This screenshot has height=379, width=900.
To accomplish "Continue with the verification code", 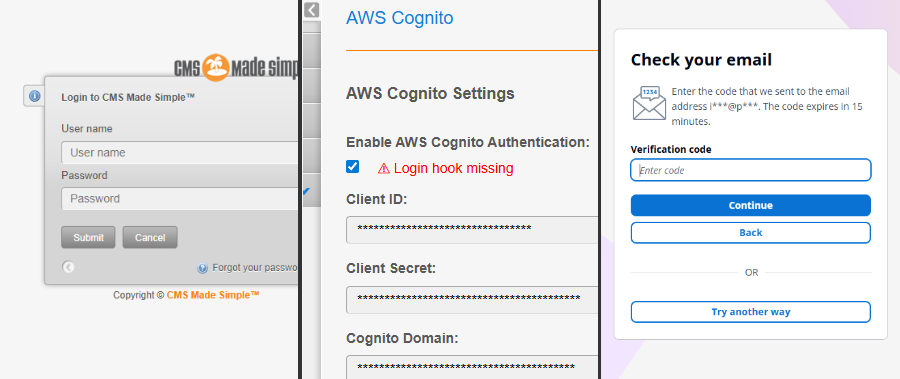I will point(751,205).
